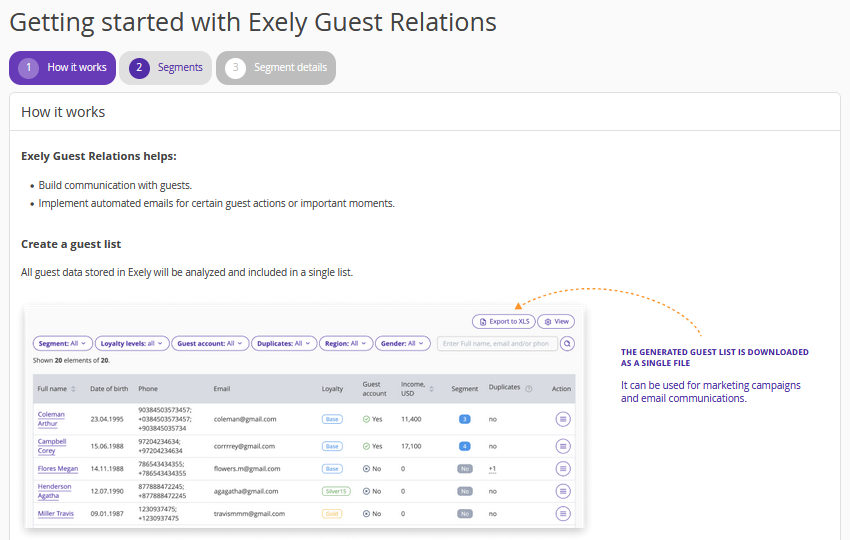Screen dimensions: 850x540
Task: Click the help icon next to Duplicates header
Action: point(528,388)
